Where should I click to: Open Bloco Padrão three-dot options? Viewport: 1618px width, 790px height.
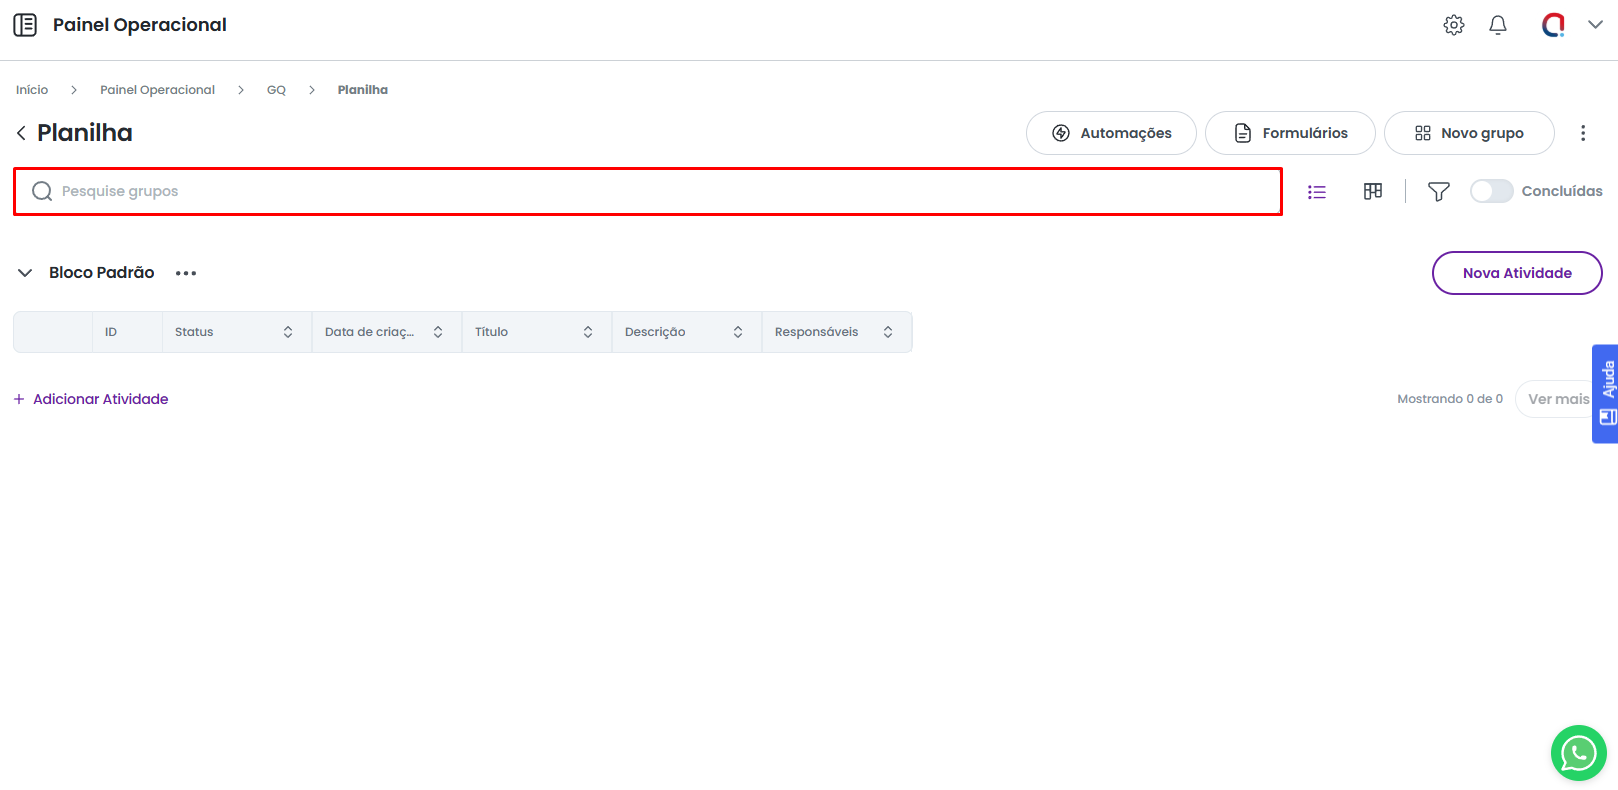(x=186, y=273)
